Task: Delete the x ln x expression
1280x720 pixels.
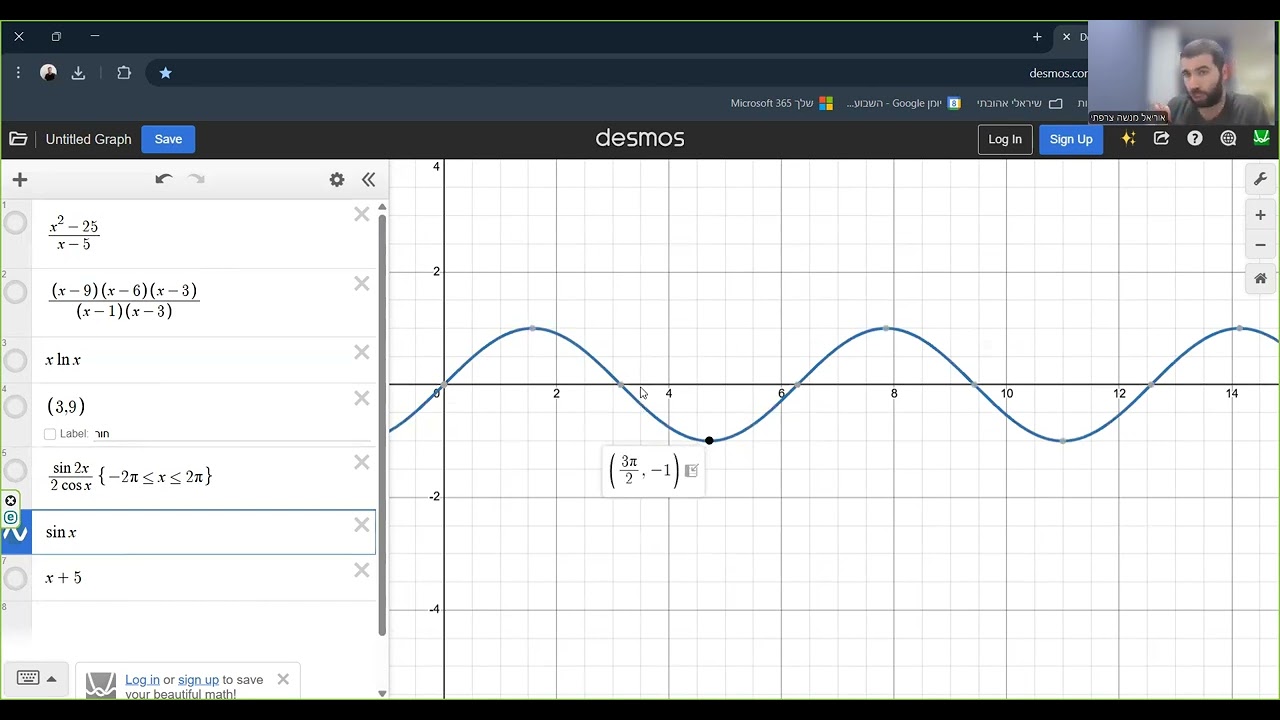Action: (362, 352)
